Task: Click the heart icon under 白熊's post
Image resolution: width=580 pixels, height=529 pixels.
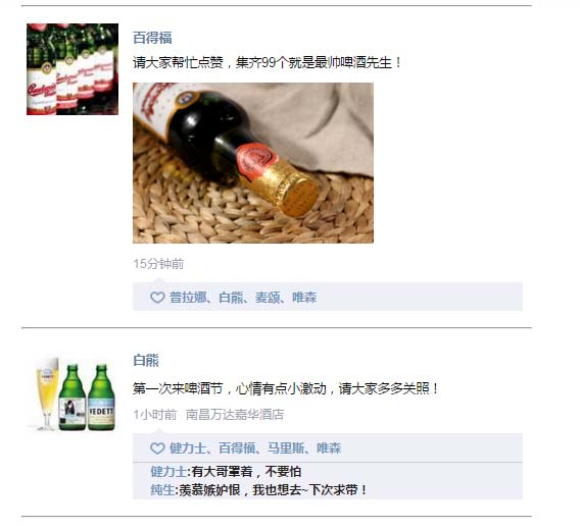Action: pyautogui.click(x=157, y=448)
